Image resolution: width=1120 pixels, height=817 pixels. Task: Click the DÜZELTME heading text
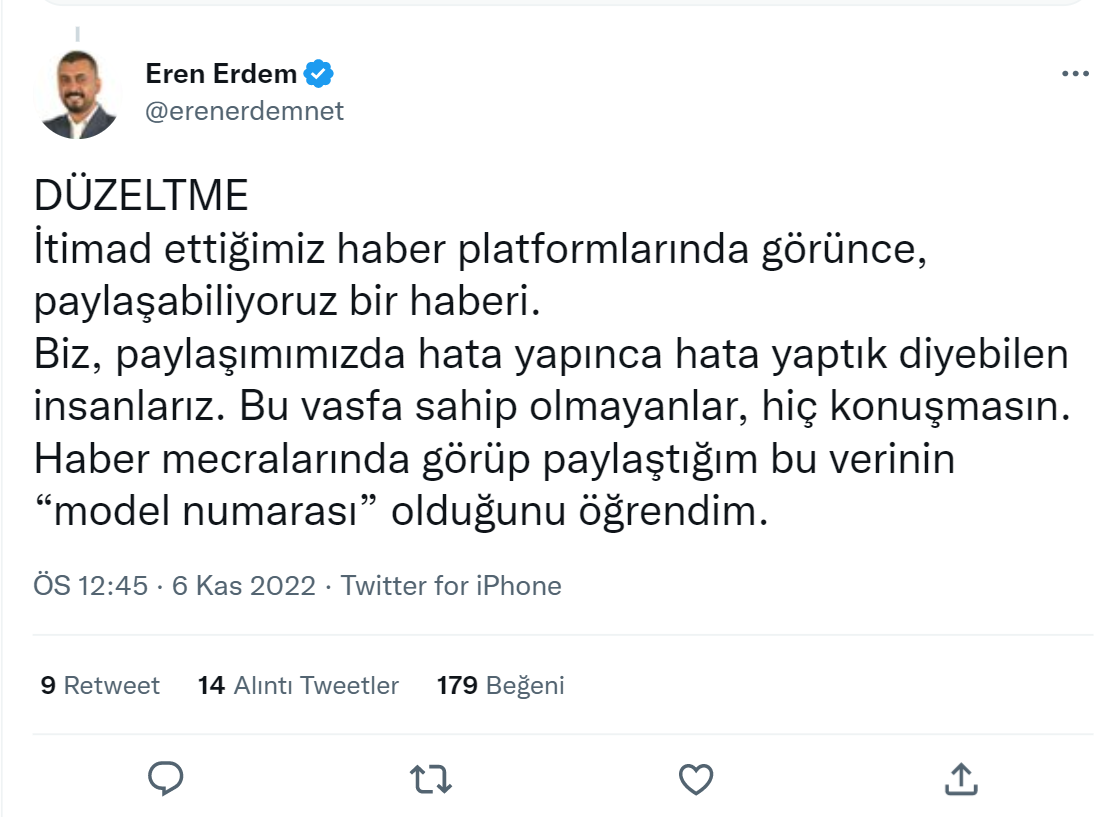tap(141, 197)
